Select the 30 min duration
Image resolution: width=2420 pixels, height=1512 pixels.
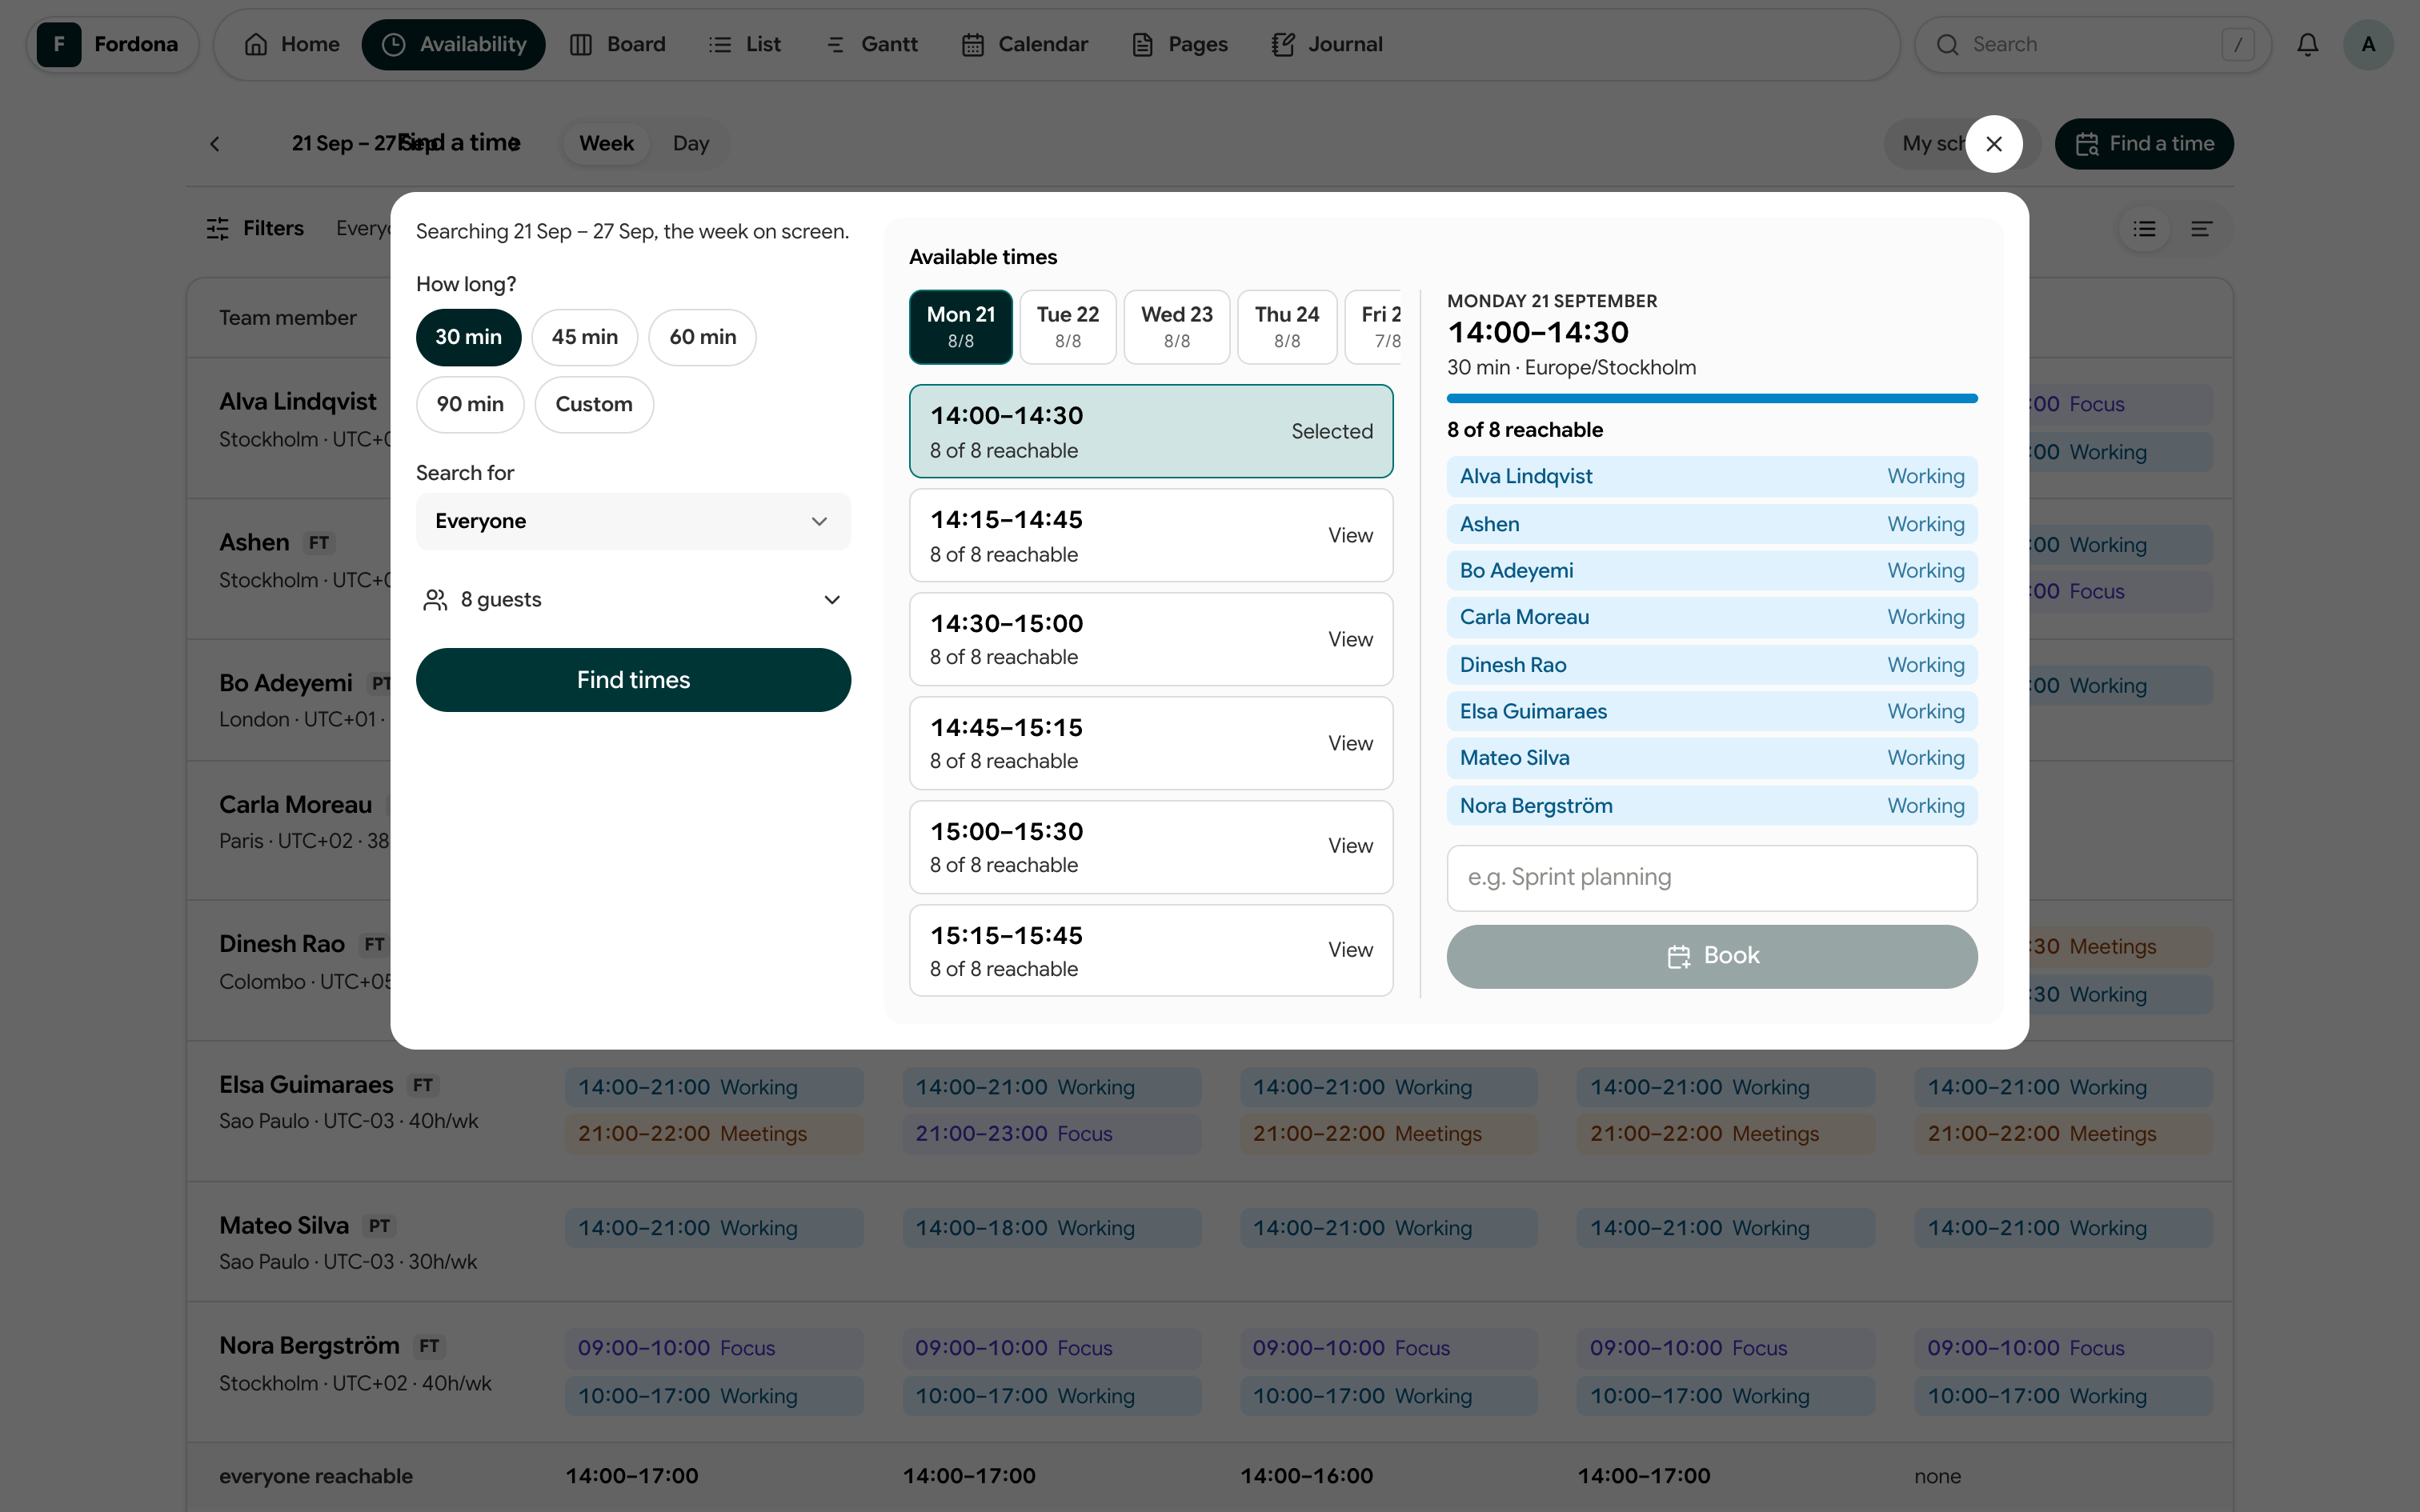[x=468, y=337]
